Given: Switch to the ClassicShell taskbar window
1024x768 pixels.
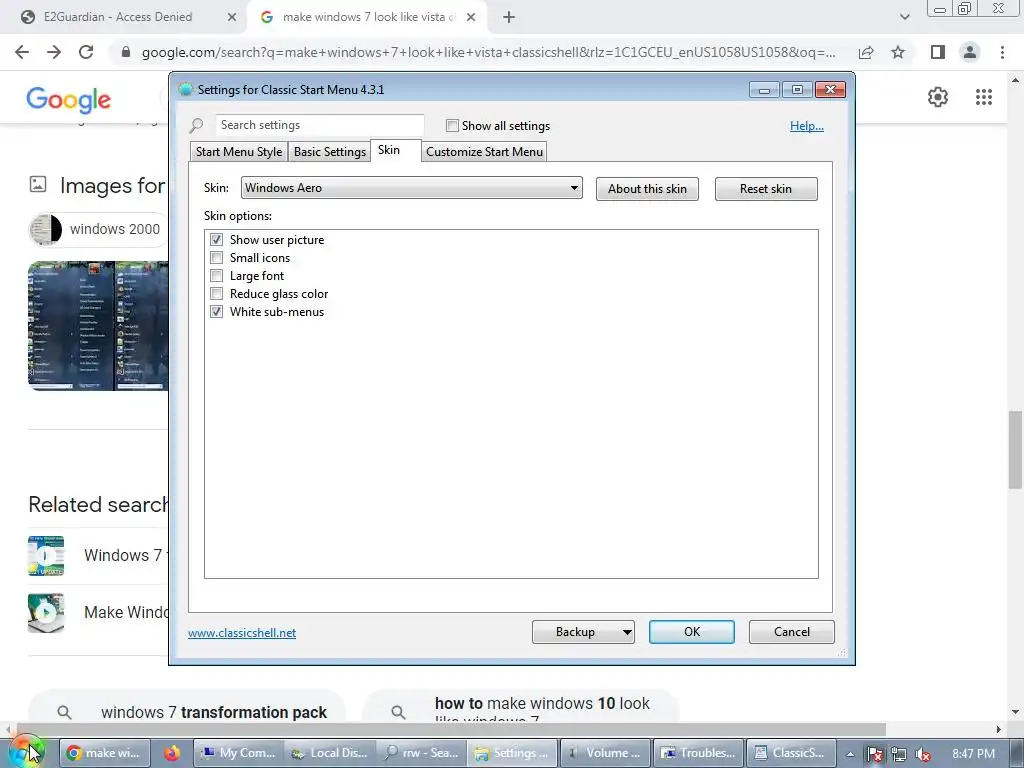Looking at the screenshot, I should pos(790,753).
